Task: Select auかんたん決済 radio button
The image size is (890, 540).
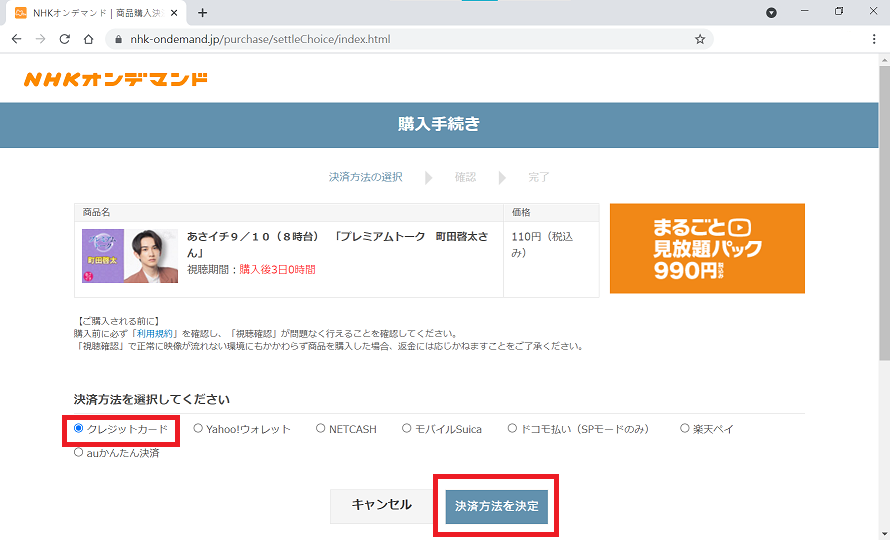Action: (78, 453)
